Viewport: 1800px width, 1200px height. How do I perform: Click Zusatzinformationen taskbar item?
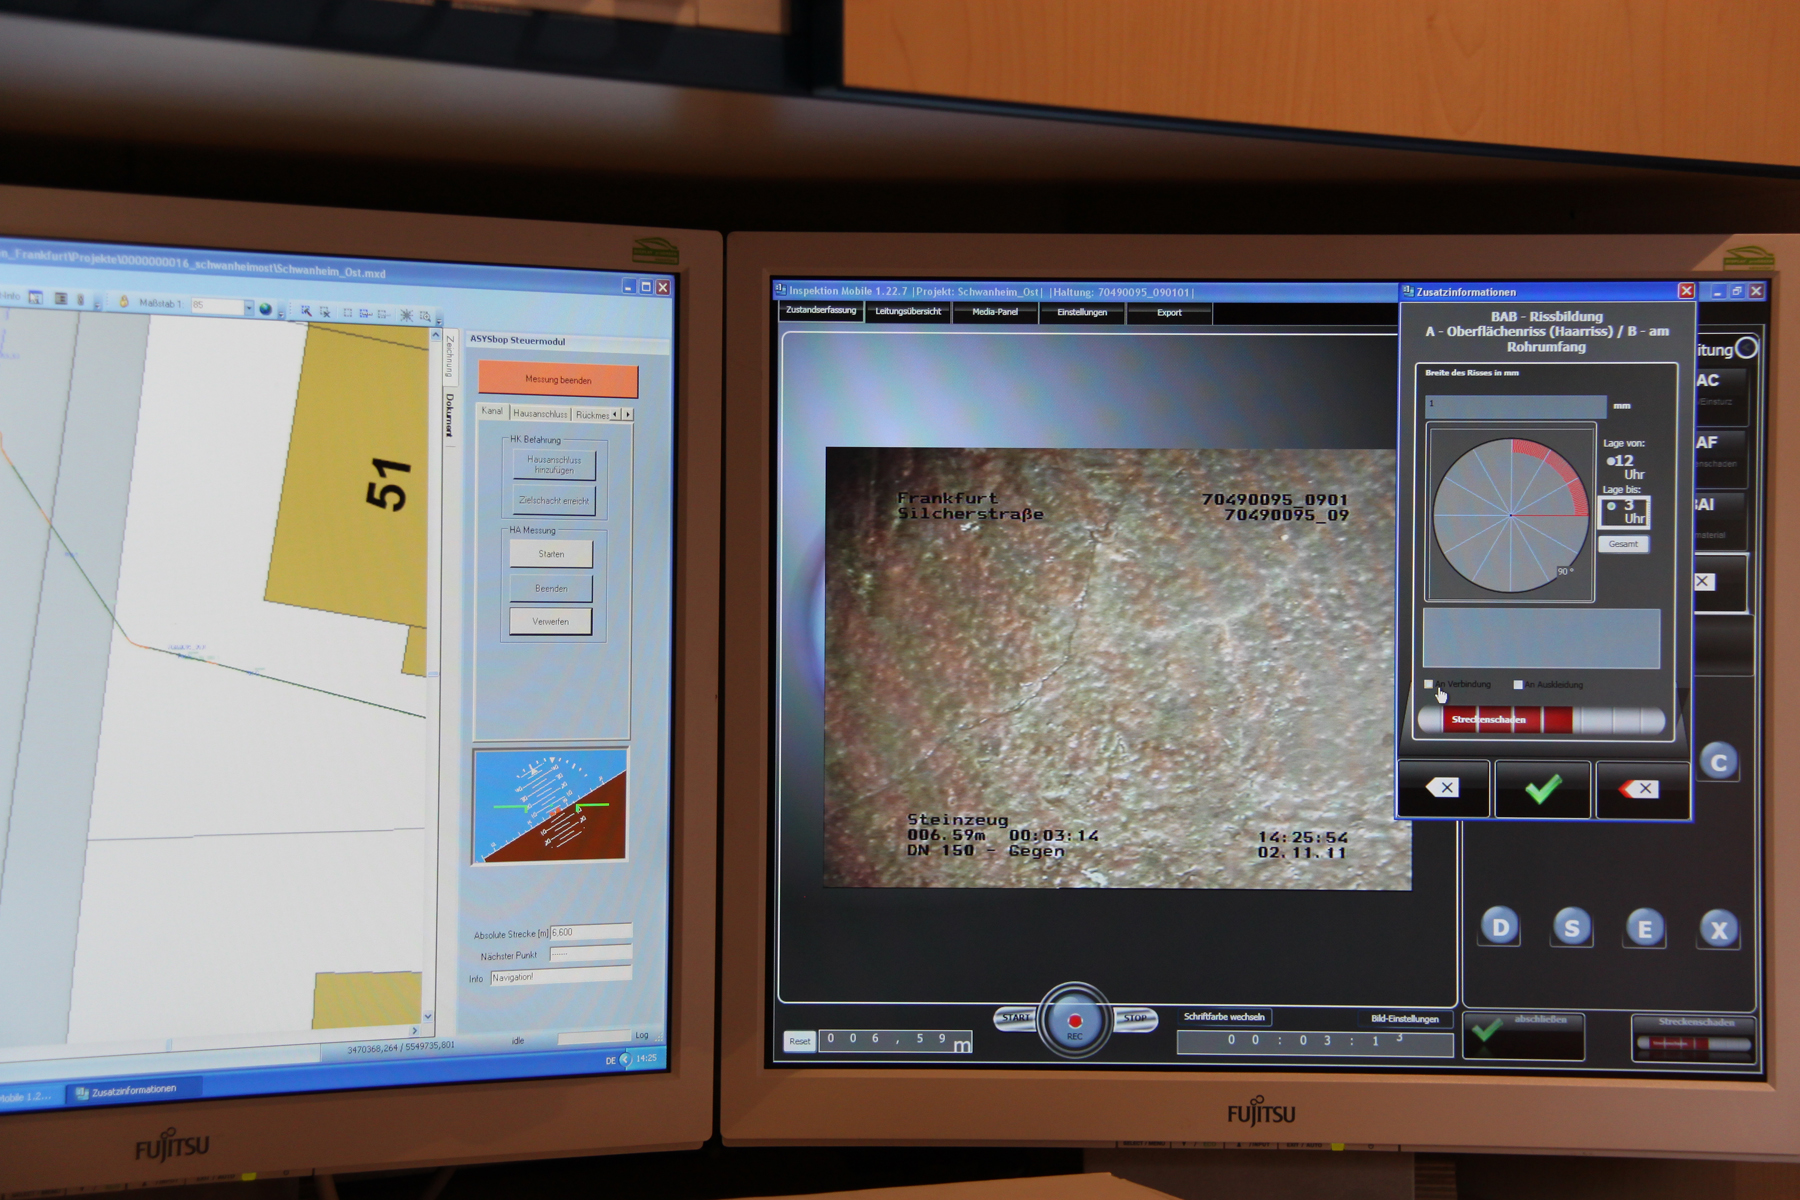click(x=133, y=1091)
